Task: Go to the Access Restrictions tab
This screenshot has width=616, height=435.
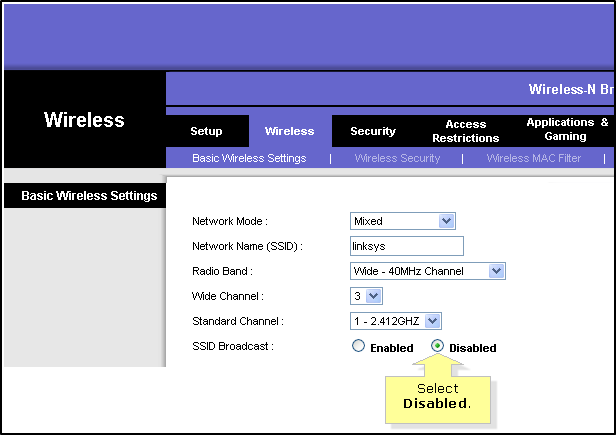Action: 466,131
